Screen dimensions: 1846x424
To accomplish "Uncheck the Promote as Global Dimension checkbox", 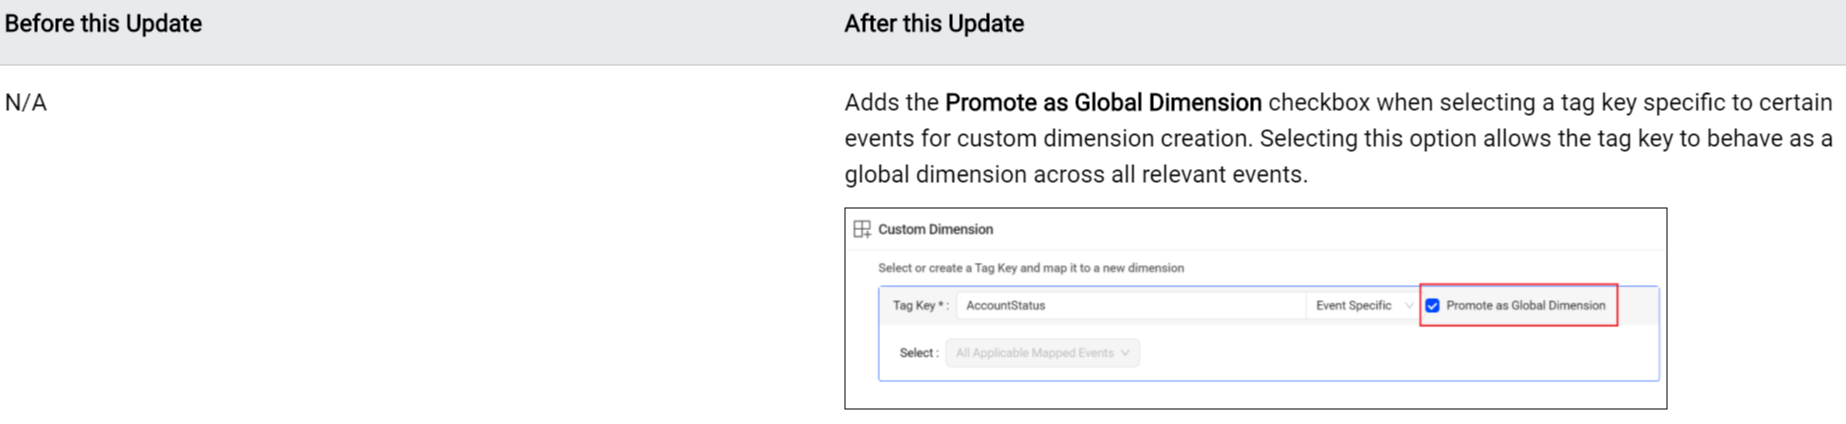I will click(1432, 306).
